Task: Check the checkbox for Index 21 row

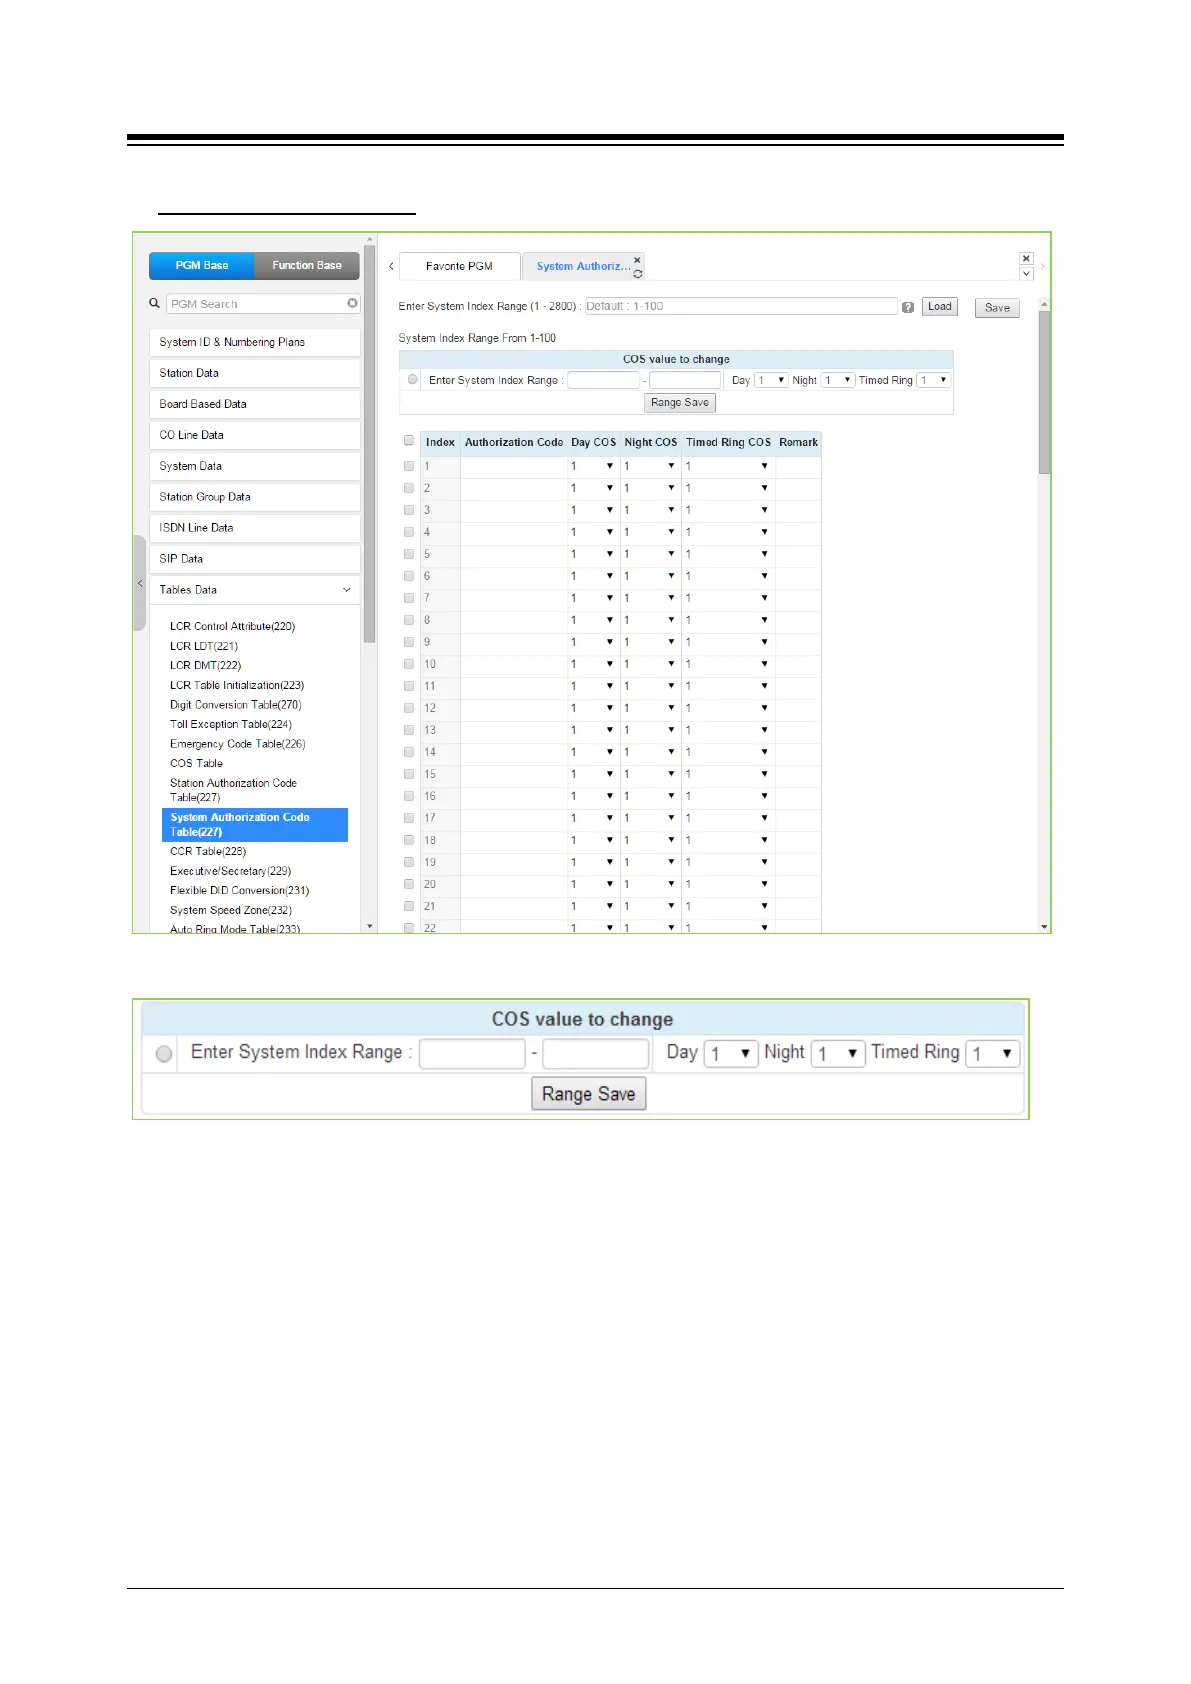Action: click(409, 906)
